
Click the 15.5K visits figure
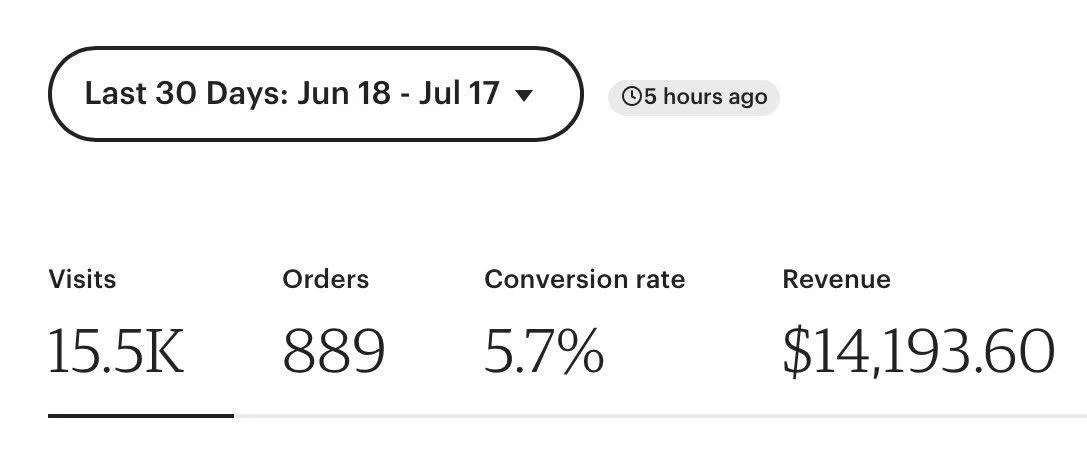pos(116,352)
